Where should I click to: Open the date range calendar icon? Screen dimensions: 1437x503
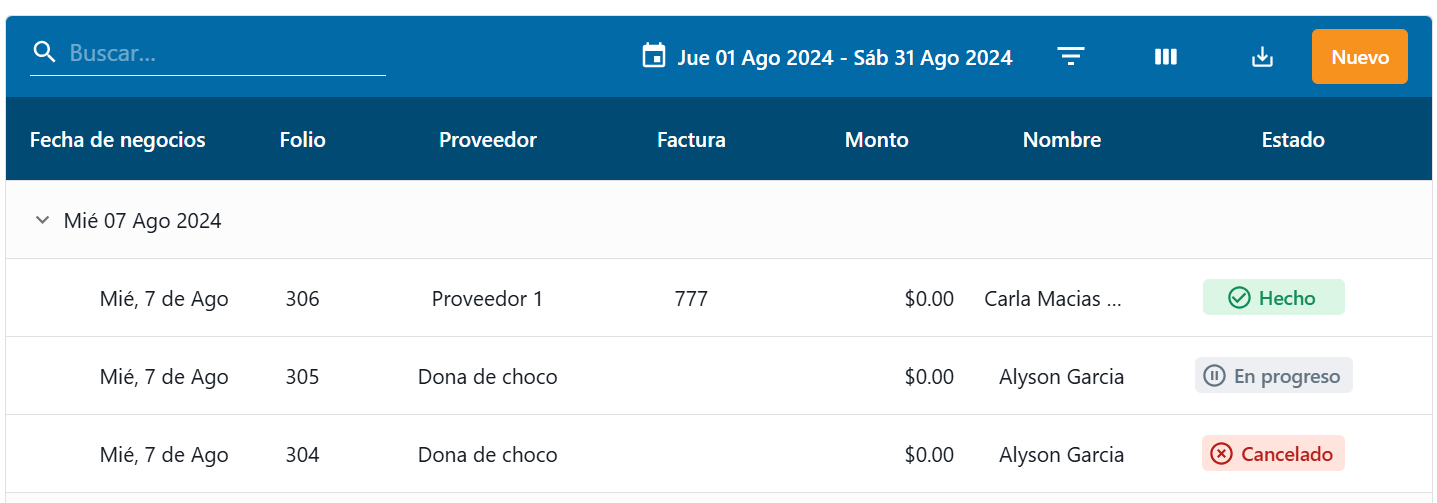coord(653,56)
